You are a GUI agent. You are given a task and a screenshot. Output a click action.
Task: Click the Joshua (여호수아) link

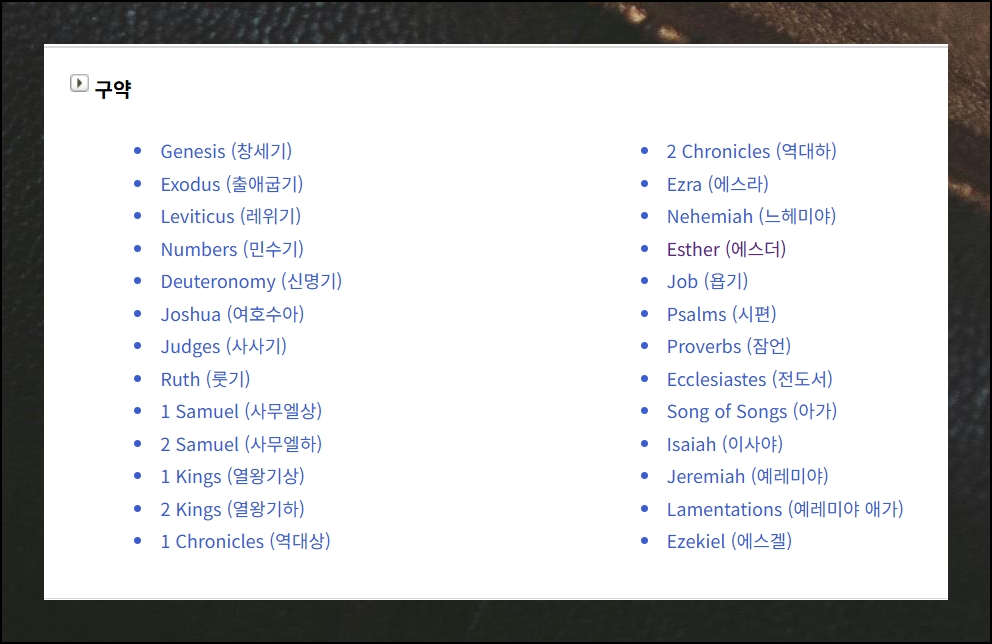click(232, 314)
